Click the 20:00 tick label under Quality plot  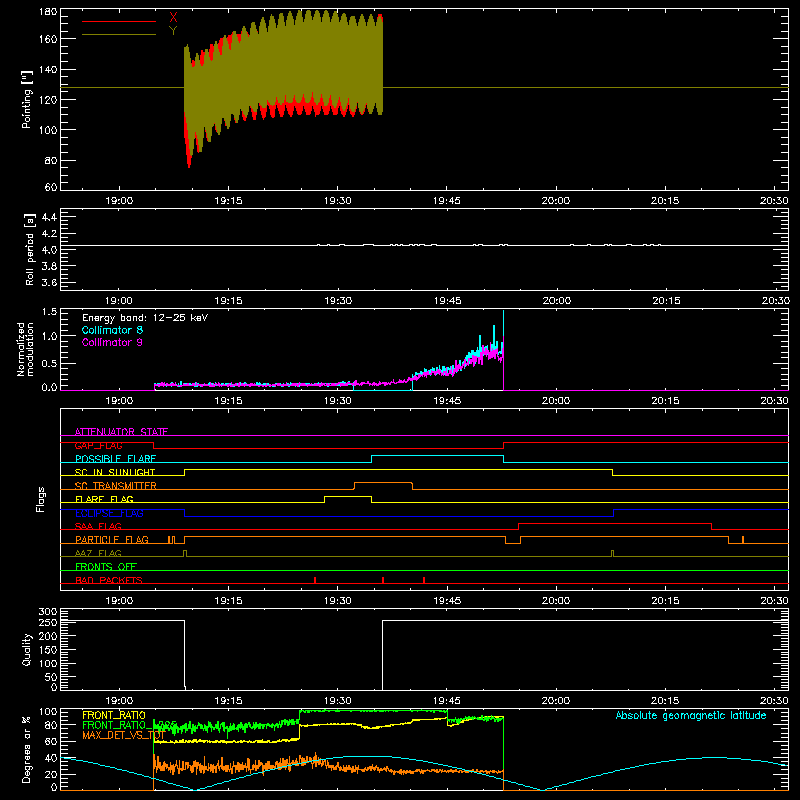(x=556, y=701)
